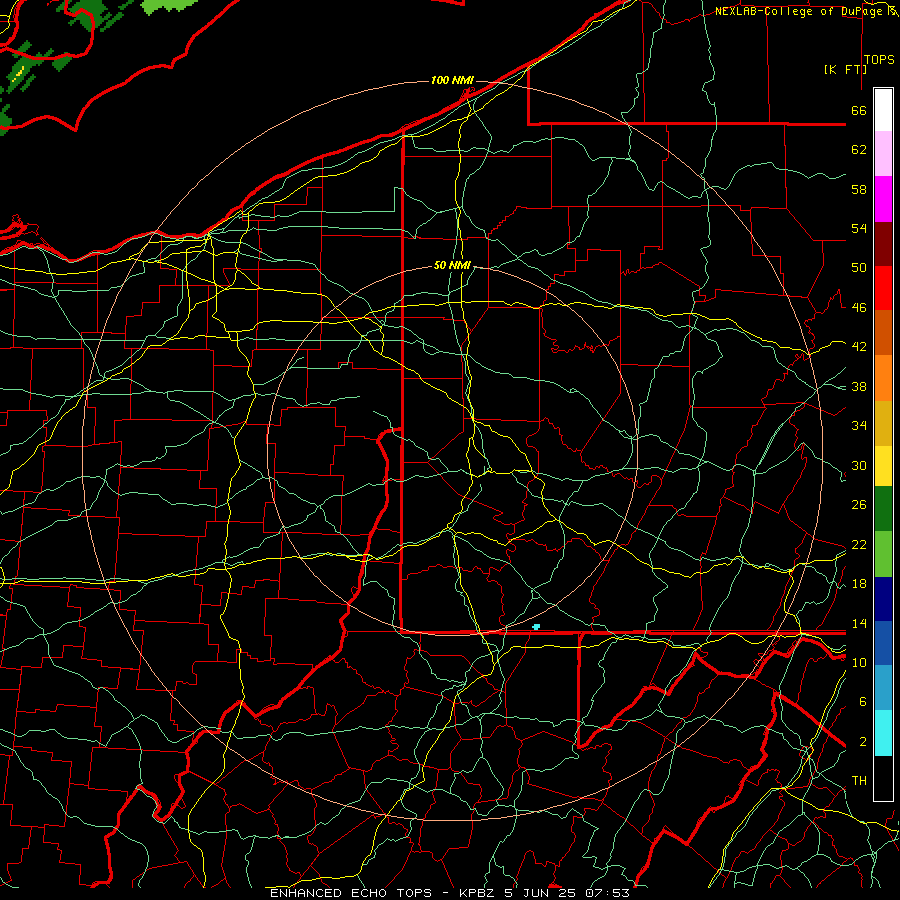This screenshot has width=900, height=900.
Task: Click the 'KPBZ' radar site identifier
Action: [476, 893]
